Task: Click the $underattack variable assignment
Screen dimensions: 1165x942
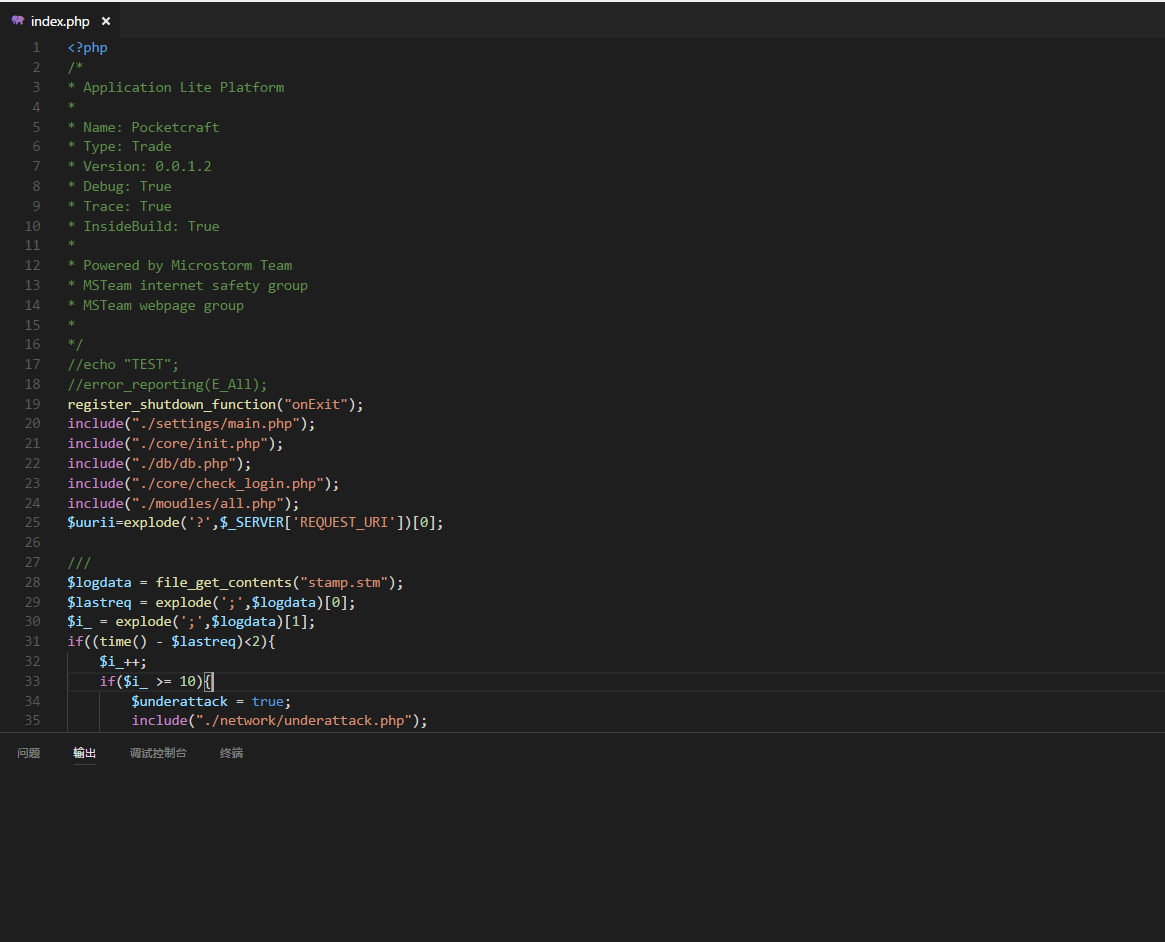Action: click(x=179, y=701)
